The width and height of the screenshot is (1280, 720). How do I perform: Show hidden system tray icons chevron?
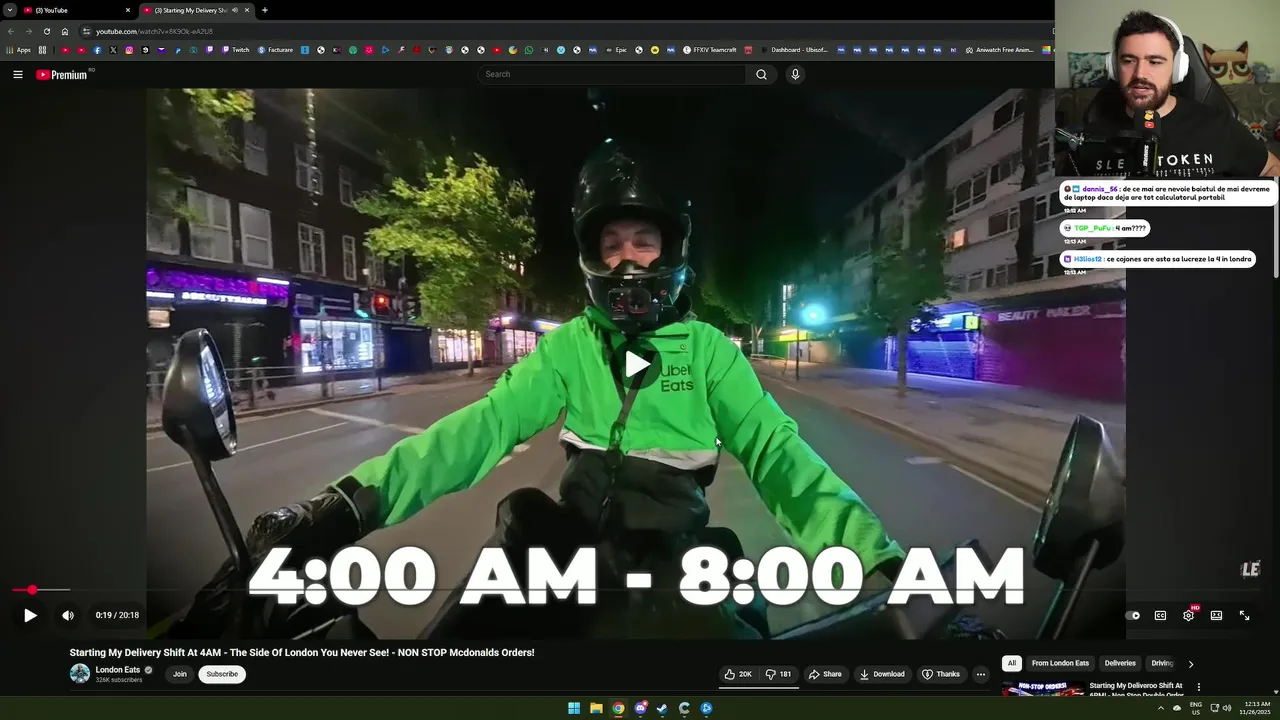(x=1160, y=708)
